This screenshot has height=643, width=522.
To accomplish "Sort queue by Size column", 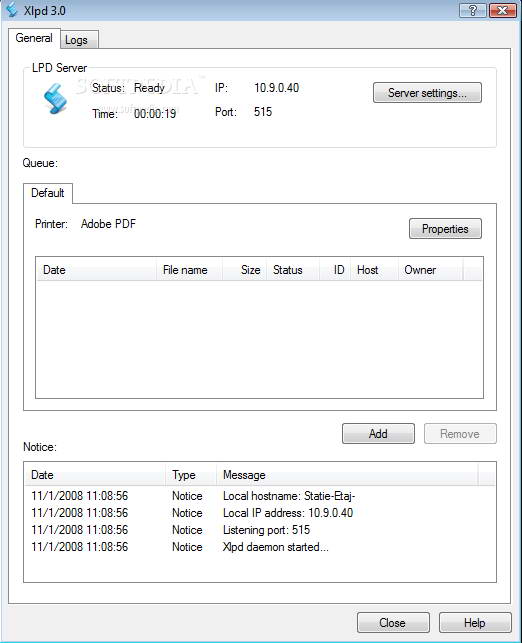I will click(x=245, y=270).
